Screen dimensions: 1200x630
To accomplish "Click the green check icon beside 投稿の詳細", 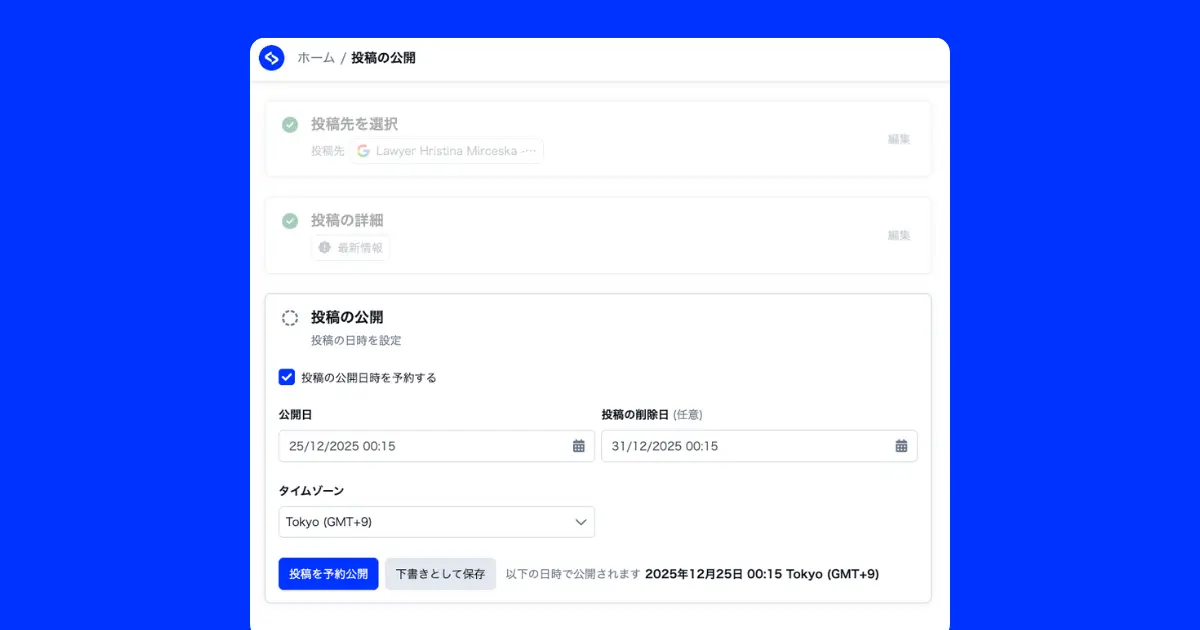I will pos(289,221).
